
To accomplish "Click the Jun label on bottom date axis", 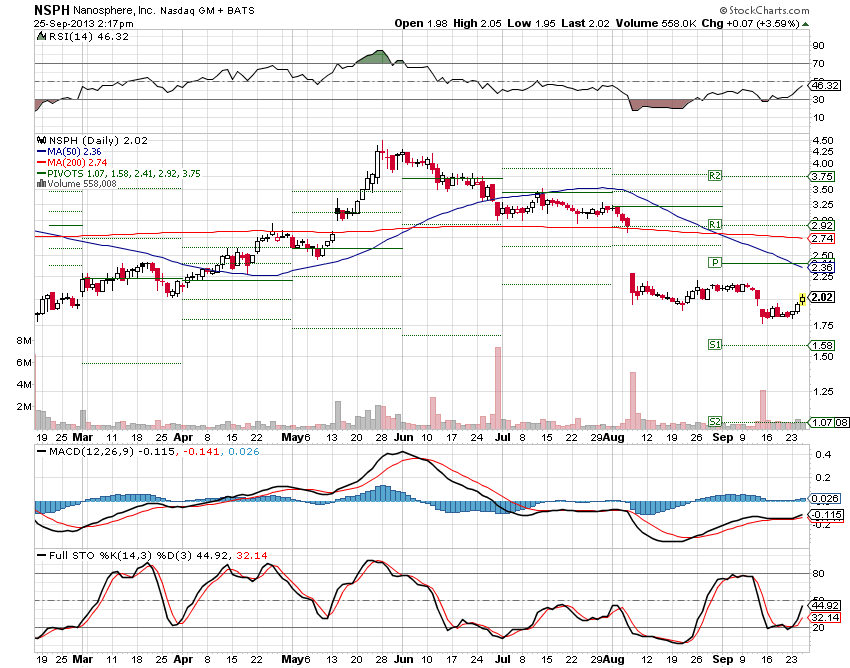I will coord(403,659).
